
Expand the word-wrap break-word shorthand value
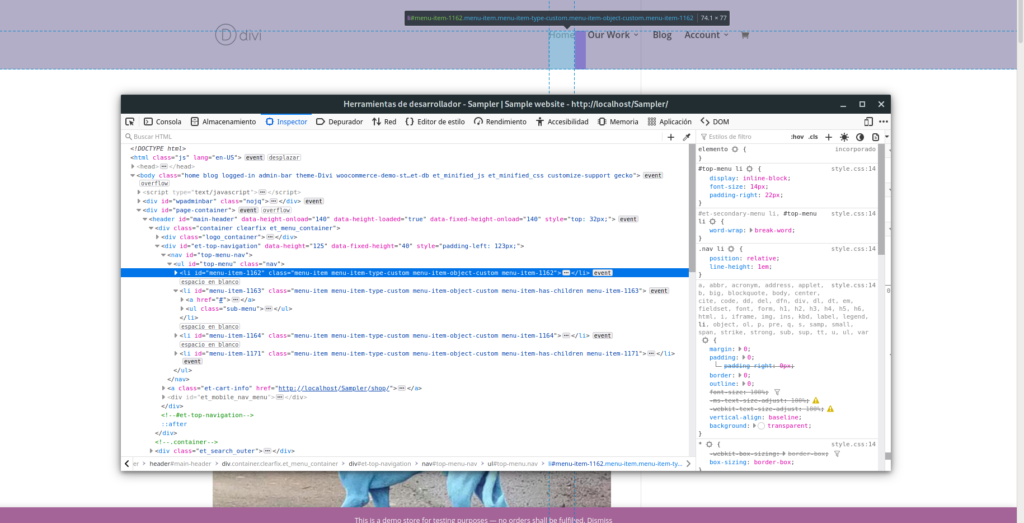pyautogui.click(x=751, y=230)
